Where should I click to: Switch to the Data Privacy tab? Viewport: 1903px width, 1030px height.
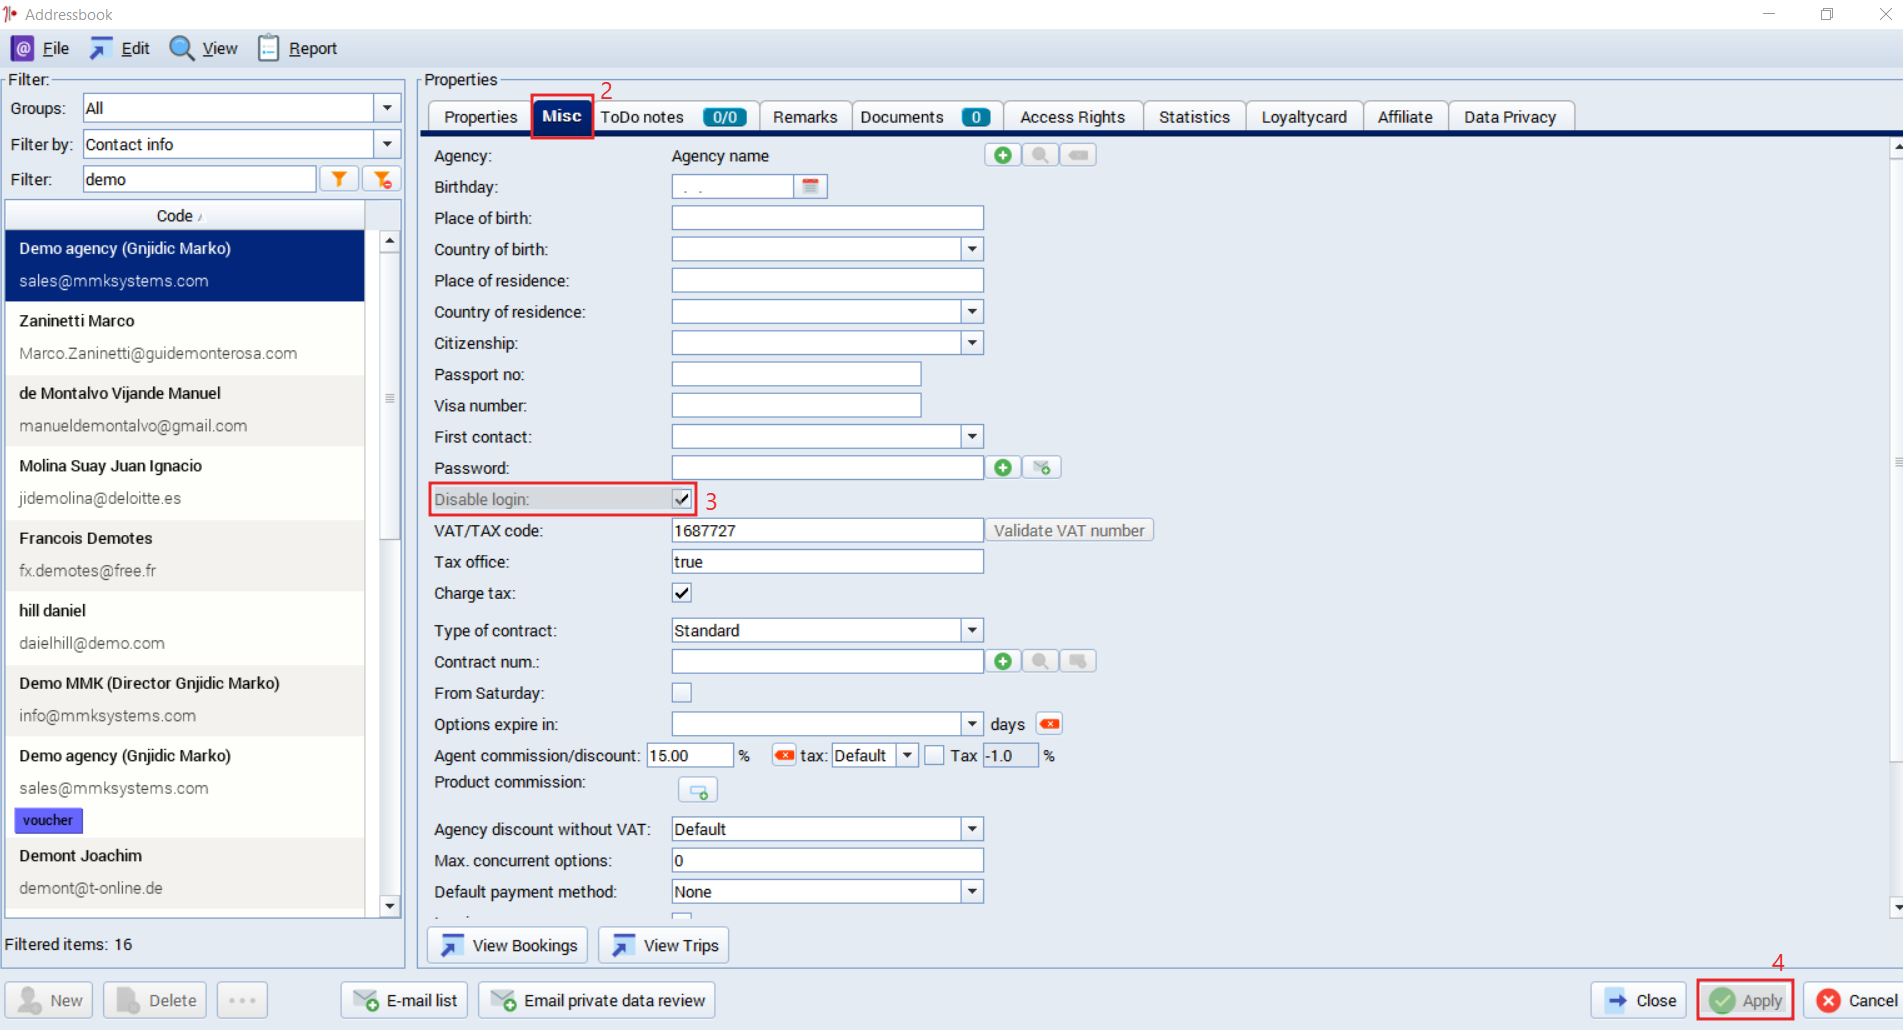[x=1510, y=117]
